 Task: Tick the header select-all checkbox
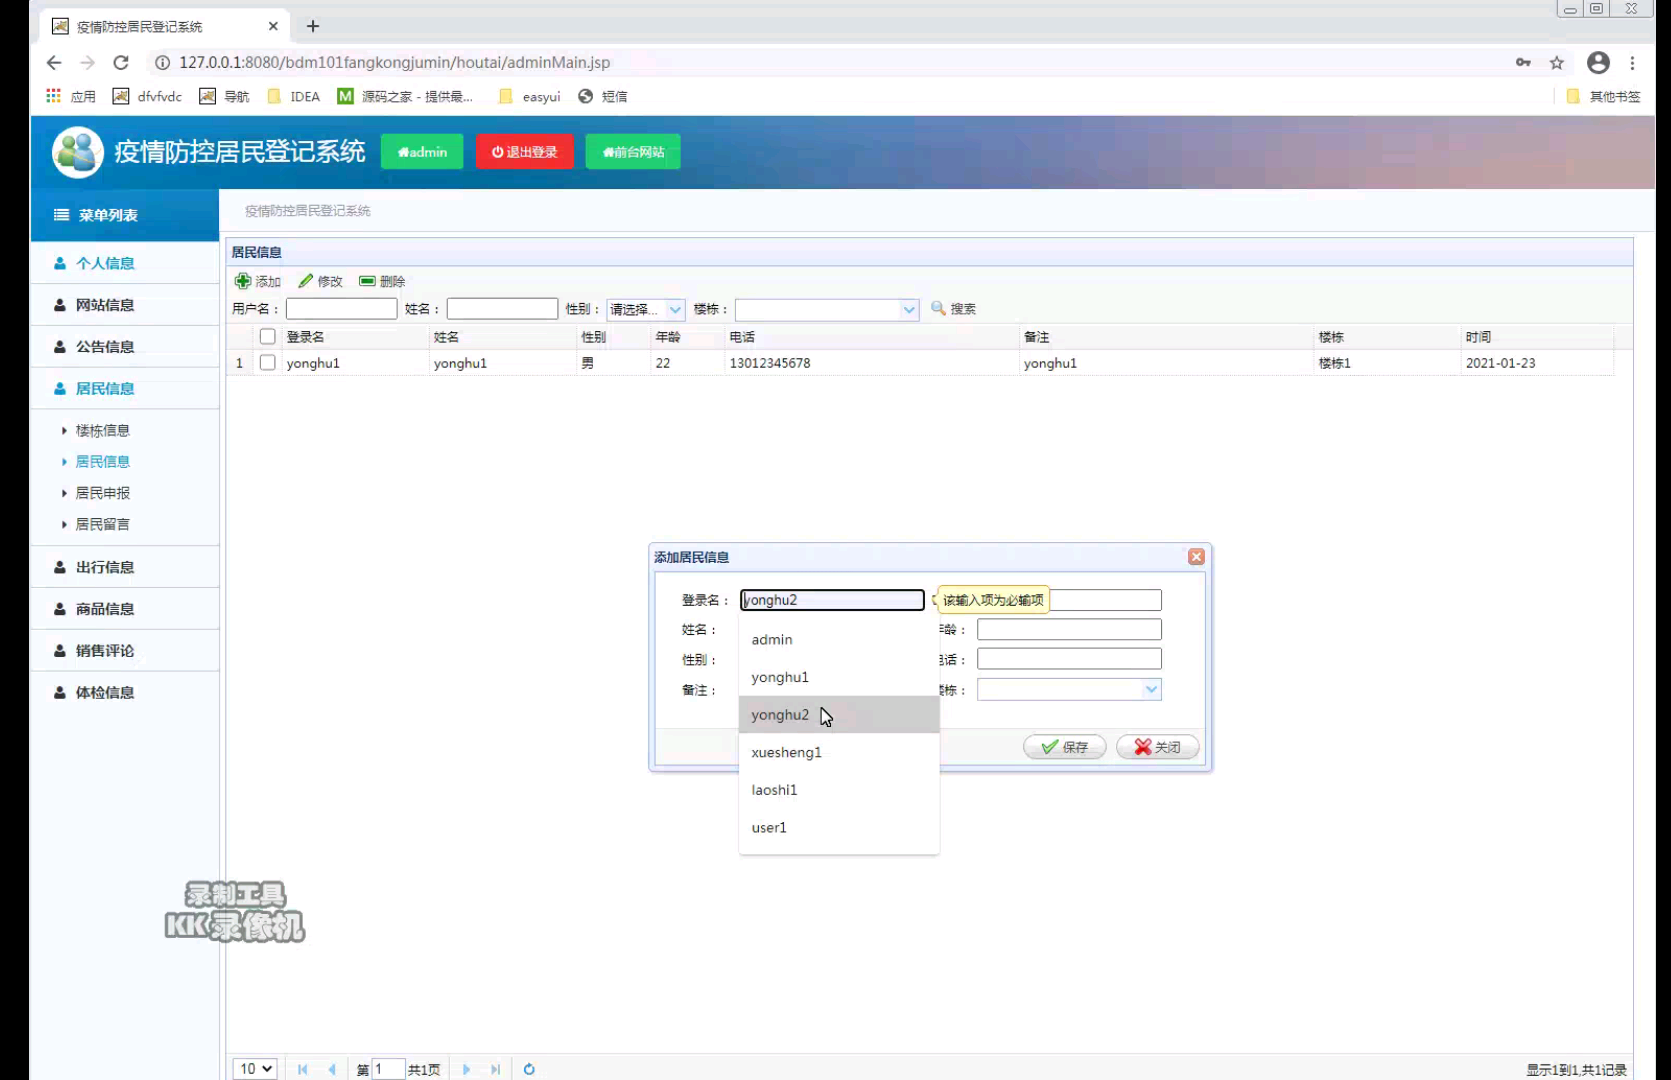coord(267,337)
